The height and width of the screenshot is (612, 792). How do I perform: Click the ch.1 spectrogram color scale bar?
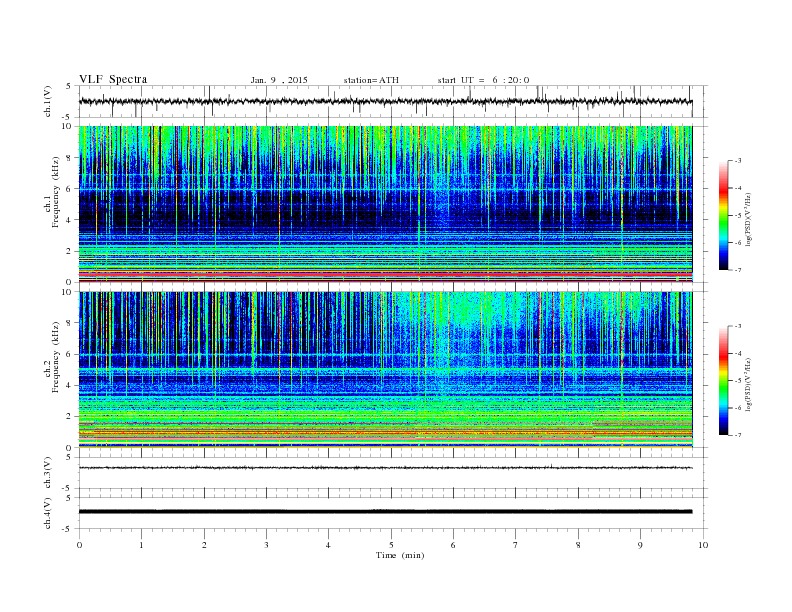coord(723,216)
